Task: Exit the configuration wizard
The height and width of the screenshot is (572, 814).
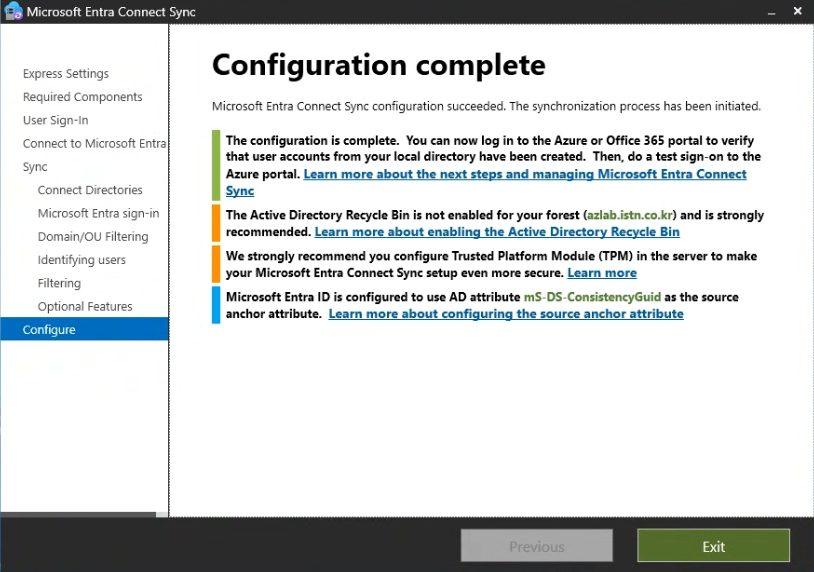Action: [x=713, y=546]
